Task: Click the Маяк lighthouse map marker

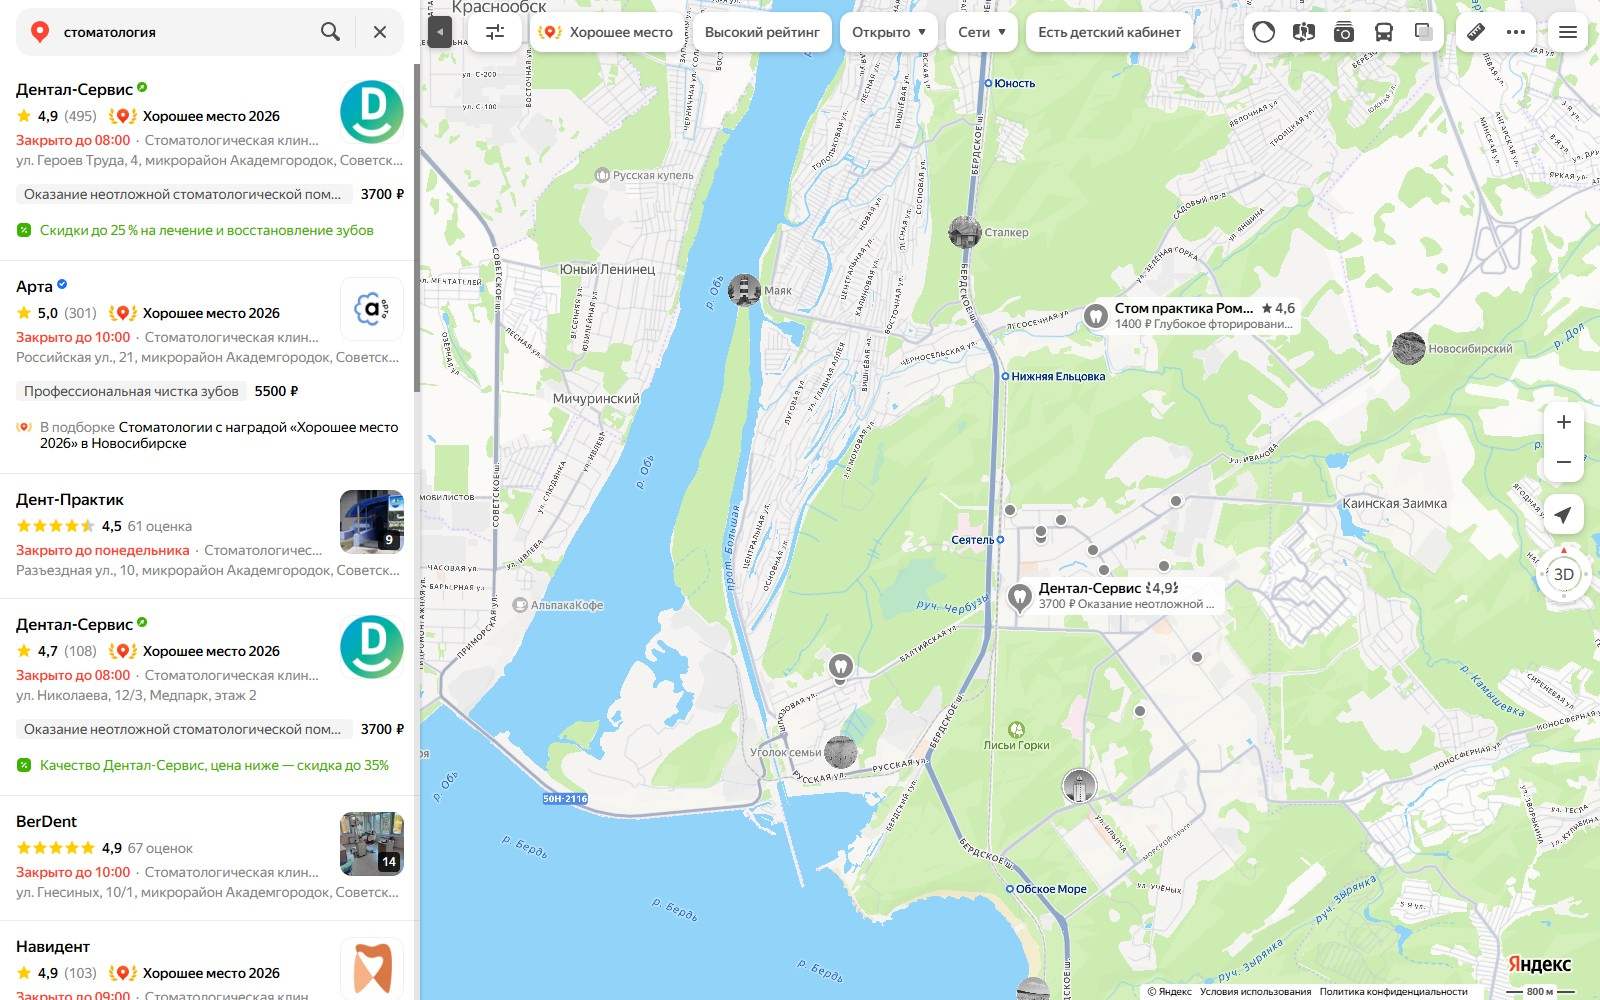Action: [x=744, y=290]
